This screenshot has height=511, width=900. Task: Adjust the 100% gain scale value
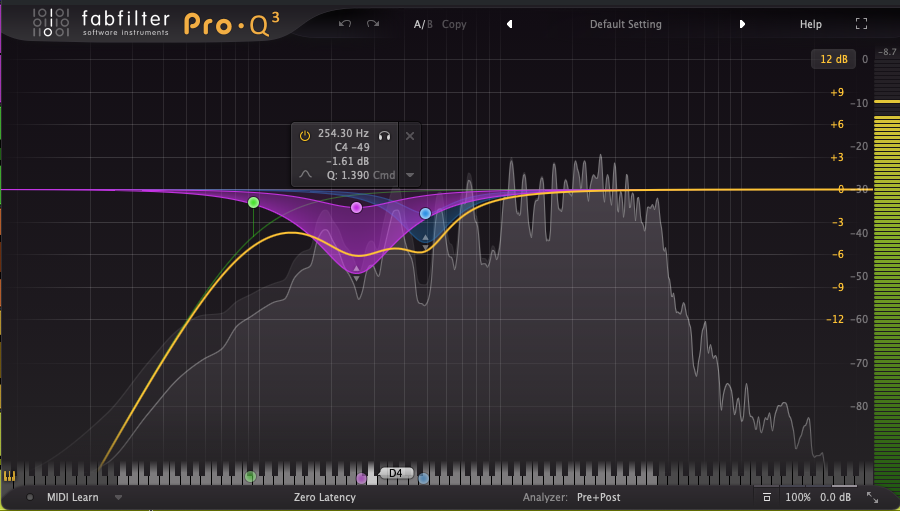[798, 497]
